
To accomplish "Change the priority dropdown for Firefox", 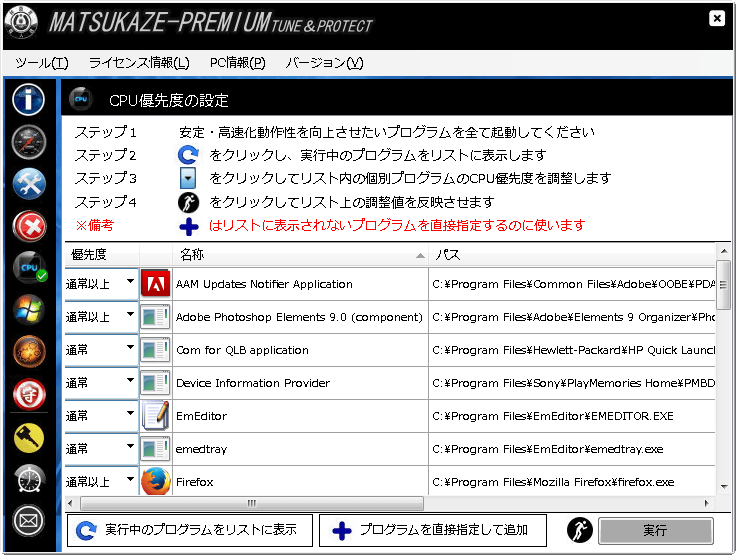I will pos(129,481).
